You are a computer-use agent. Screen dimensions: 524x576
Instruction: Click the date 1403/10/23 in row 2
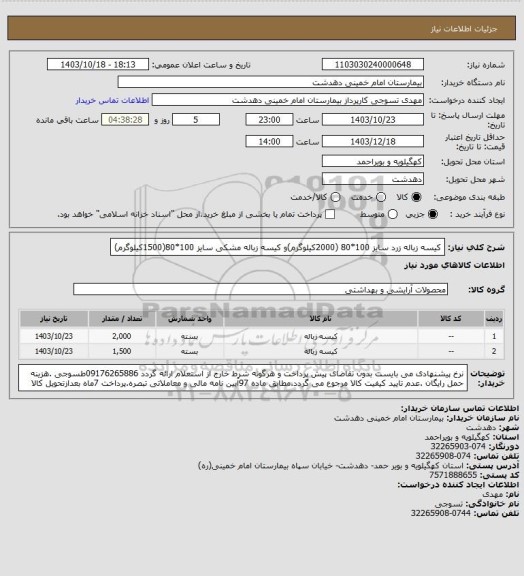click(x=54, y=351)
